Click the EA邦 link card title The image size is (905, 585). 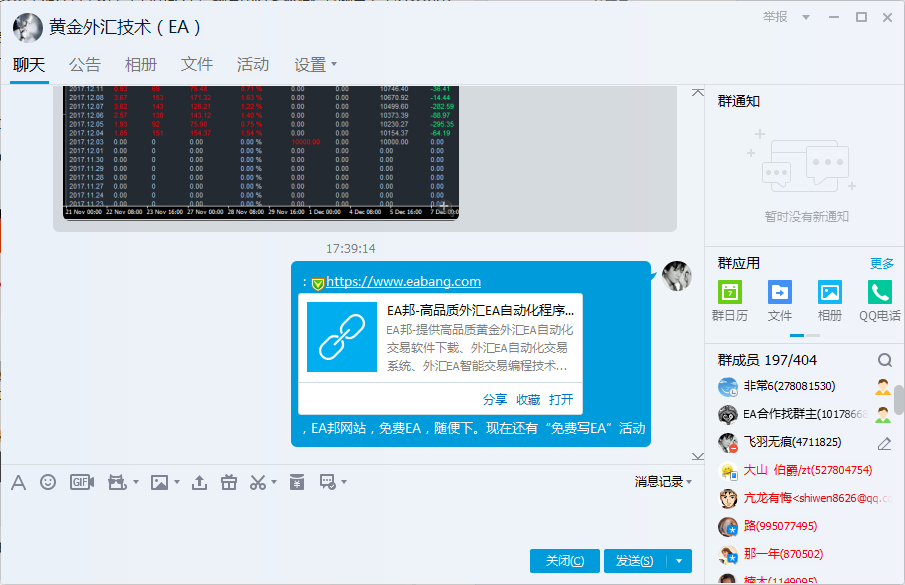(480, 310)
